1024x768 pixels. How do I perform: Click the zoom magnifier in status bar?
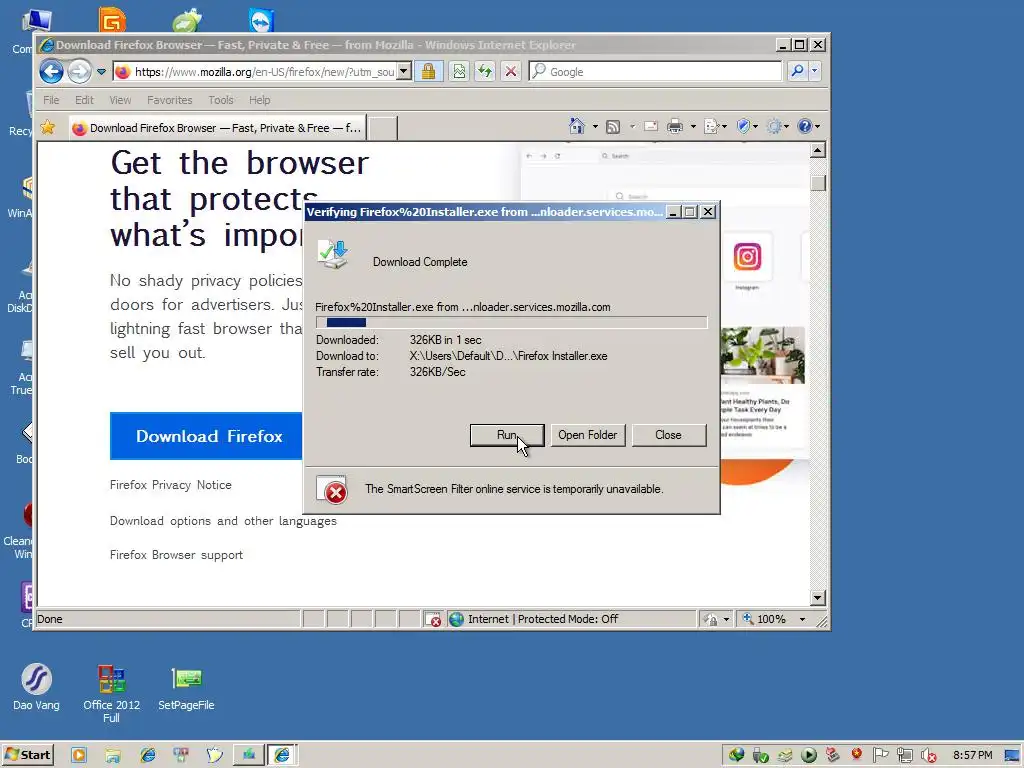(x=748, y=619)
